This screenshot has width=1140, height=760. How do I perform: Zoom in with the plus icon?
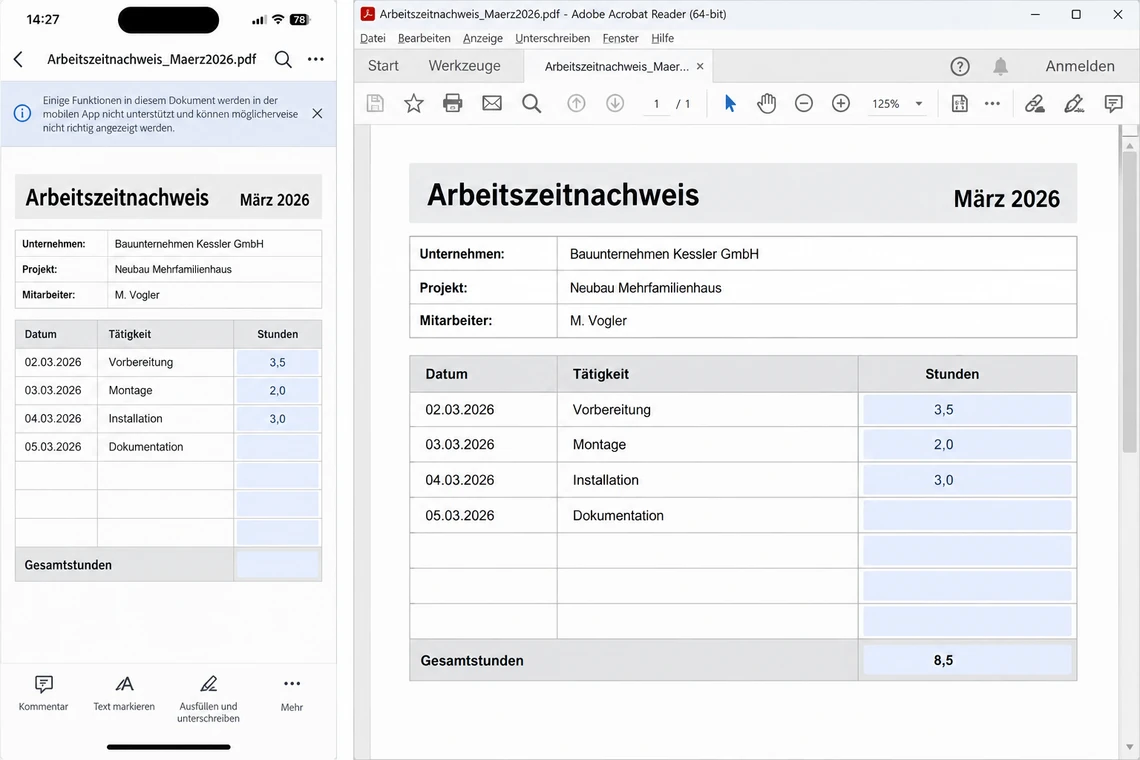pyautogui.click(x=840, y=103)
